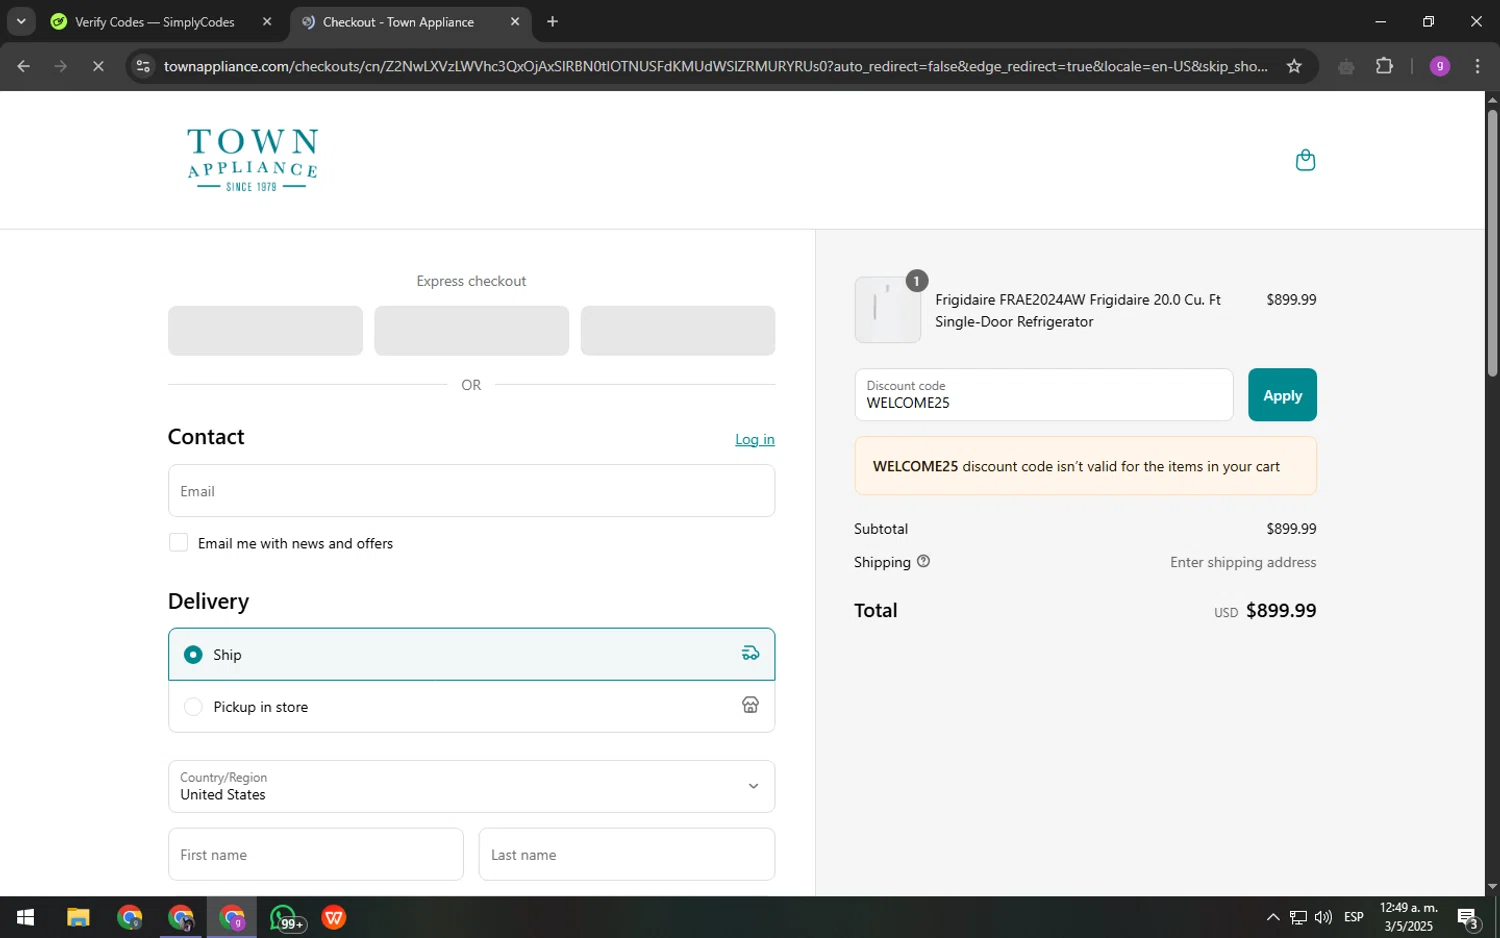Click the Discount code input field

pyautogui.click(x=1043, y=395)
